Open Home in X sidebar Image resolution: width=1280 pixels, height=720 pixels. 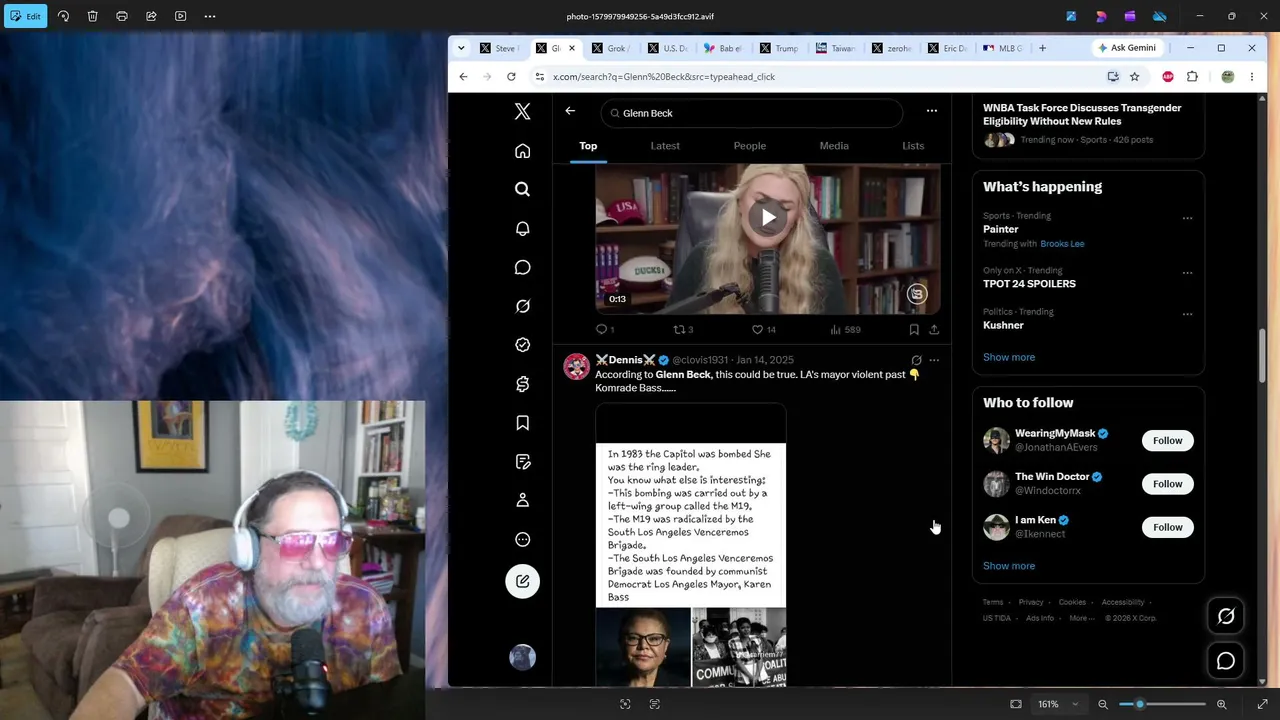coord(522,151)
